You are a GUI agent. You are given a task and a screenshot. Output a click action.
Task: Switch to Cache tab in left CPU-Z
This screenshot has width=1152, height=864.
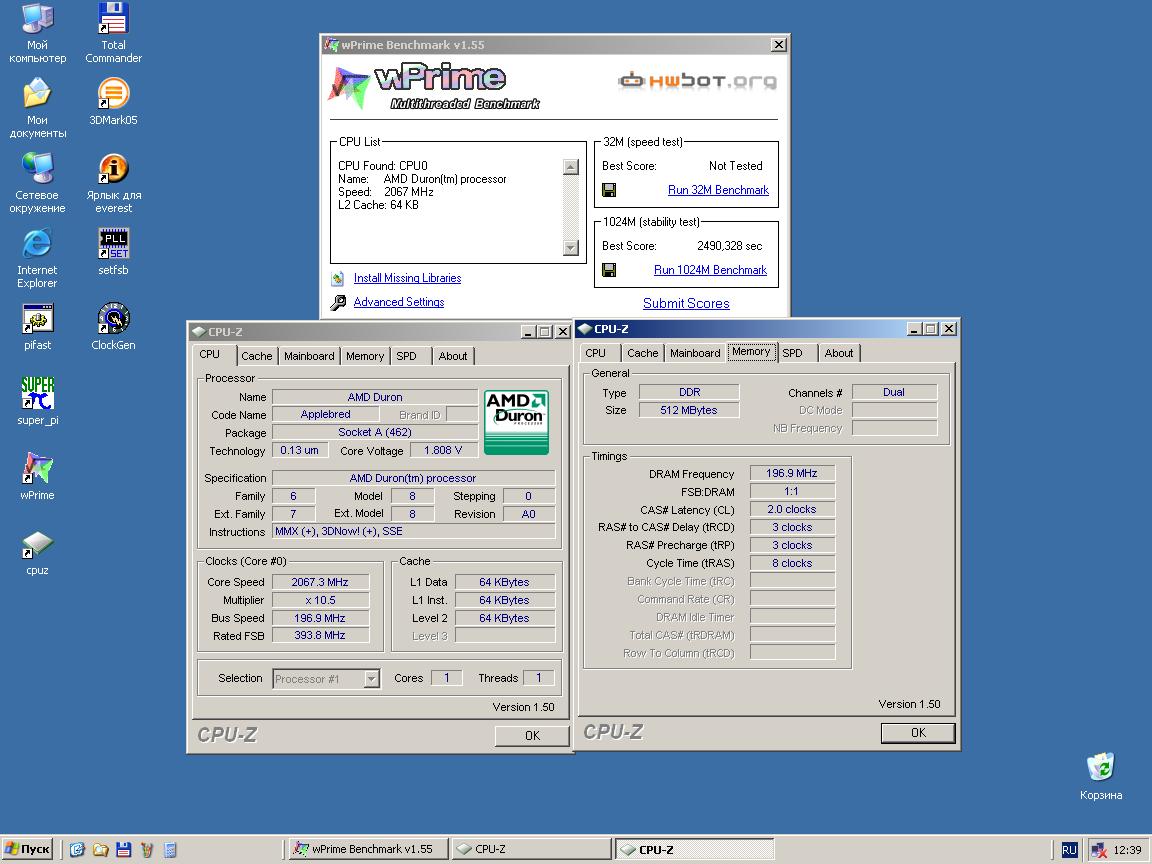click(x=256, y=356)
